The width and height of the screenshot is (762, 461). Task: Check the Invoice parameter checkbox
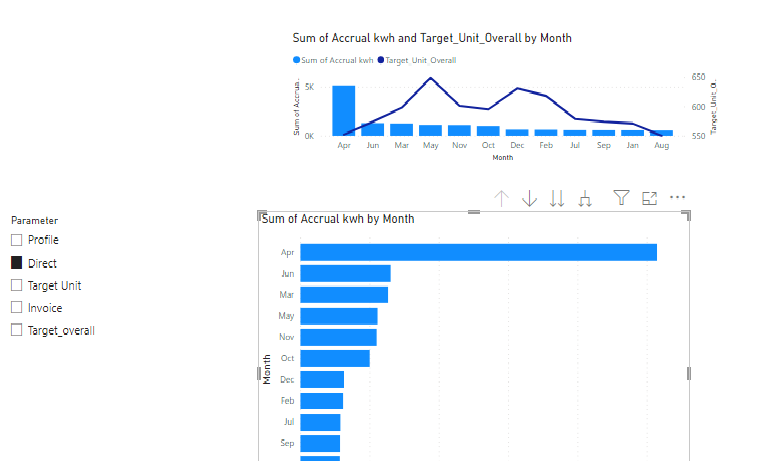click(17, 307)
